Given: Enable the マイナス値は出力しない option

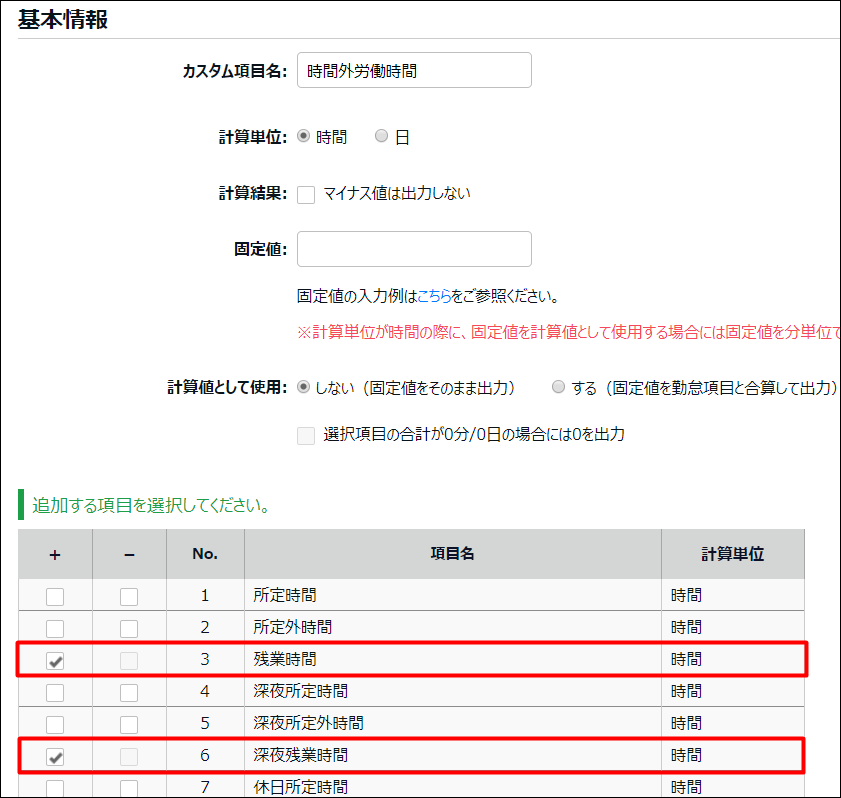Looking at the screenshot, I should (306, 194).
